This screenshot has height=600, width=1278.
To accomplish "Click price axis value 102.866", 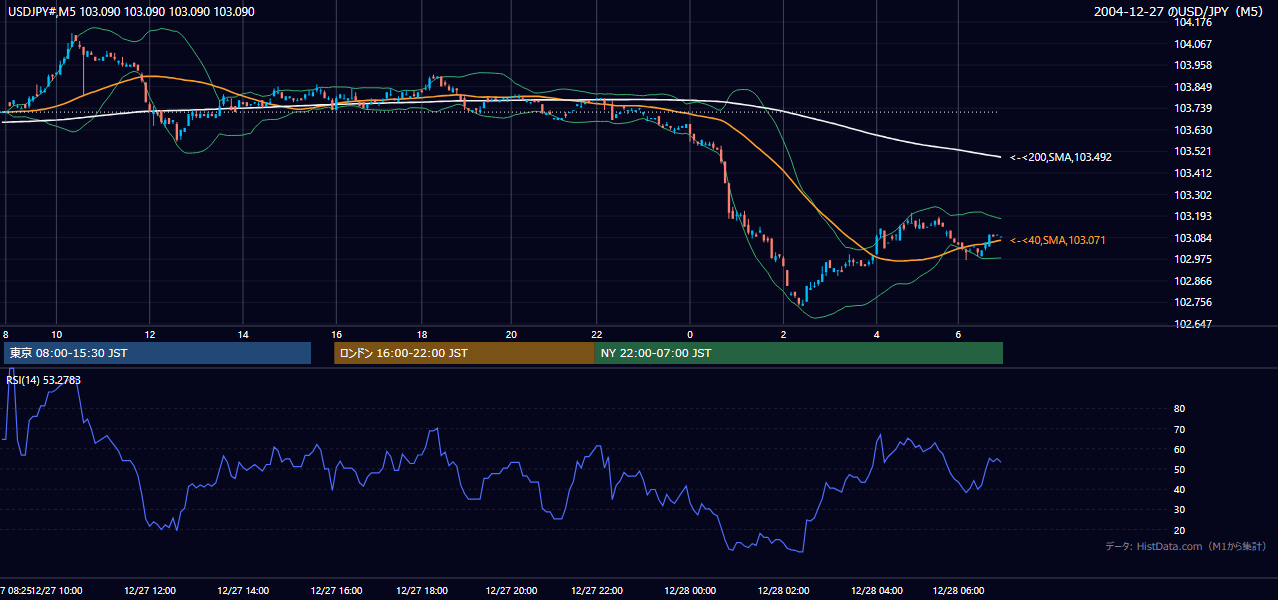I will (1192, 281).
